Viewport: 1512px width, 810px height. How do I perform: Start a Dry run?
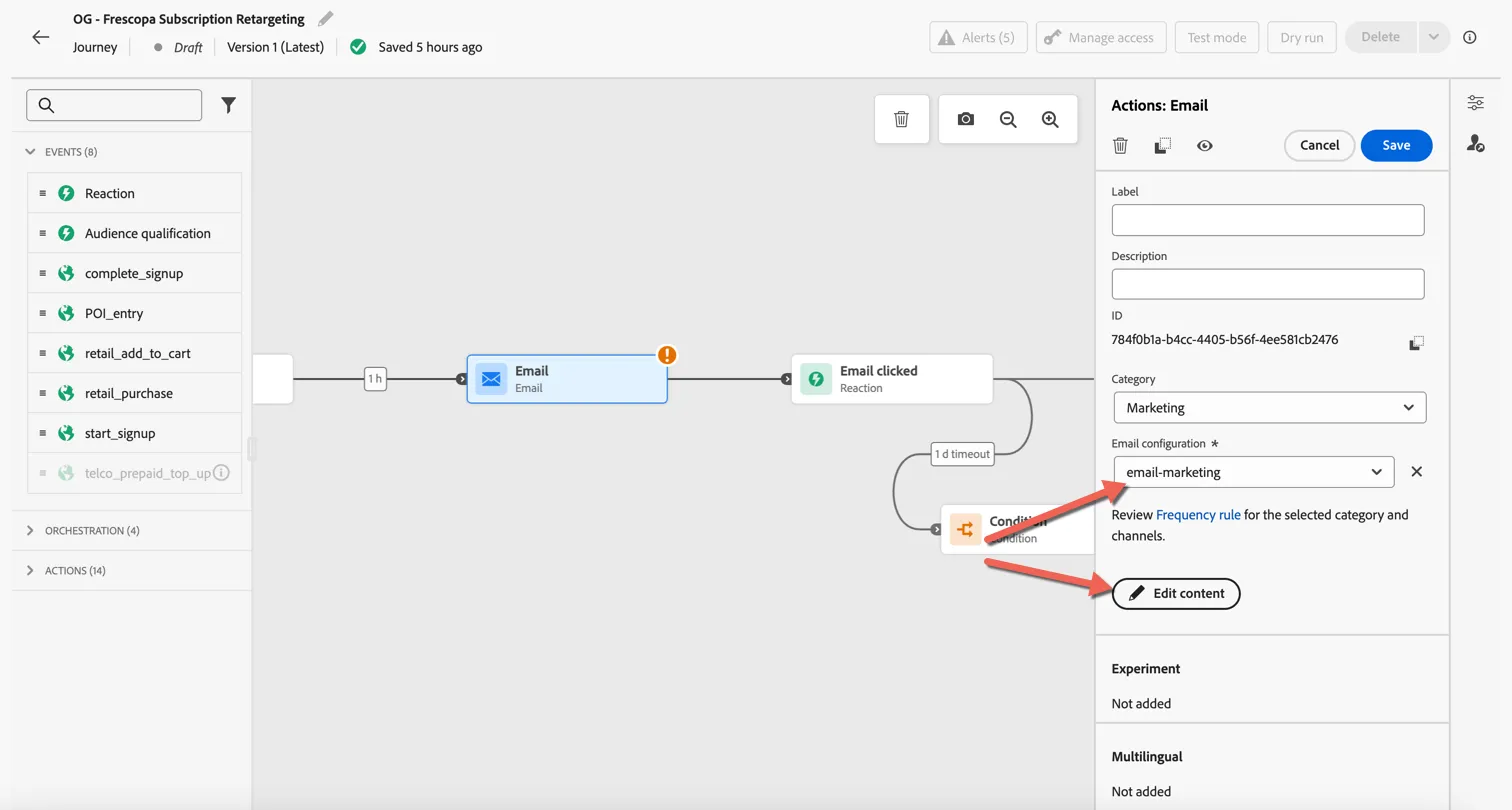tap(1302, 37)
